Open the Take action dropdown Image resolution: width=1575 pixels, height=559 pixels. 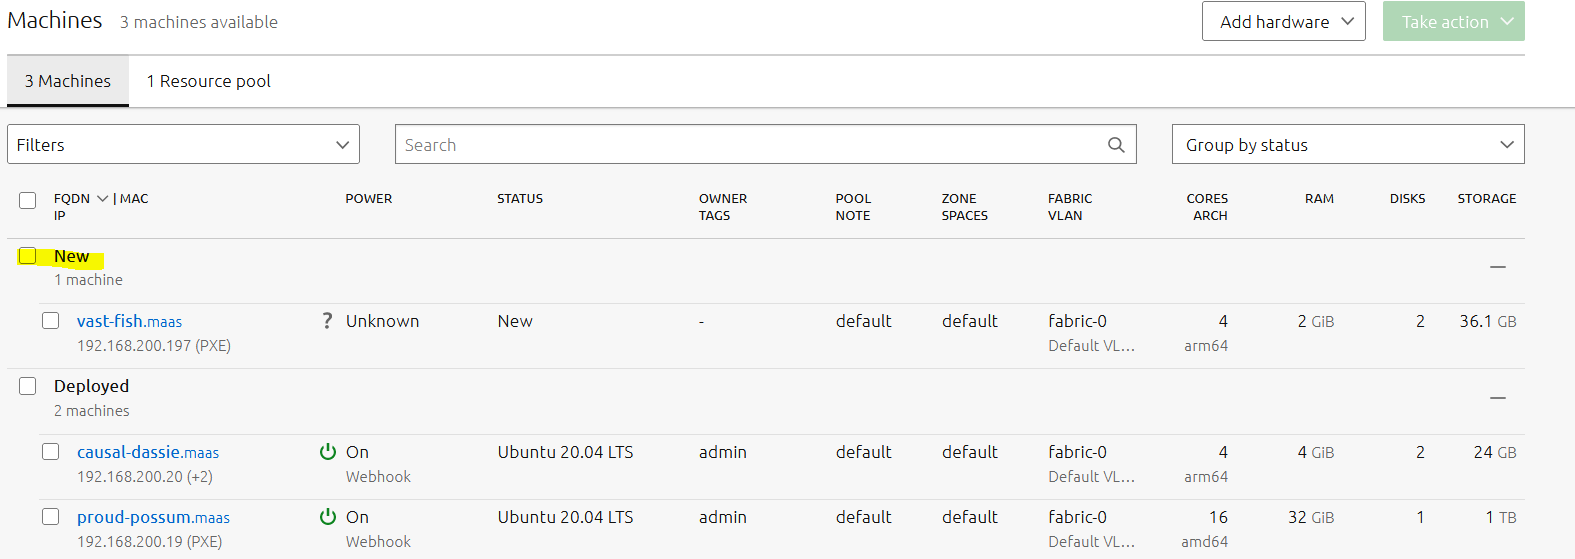tap(1453, 21)
